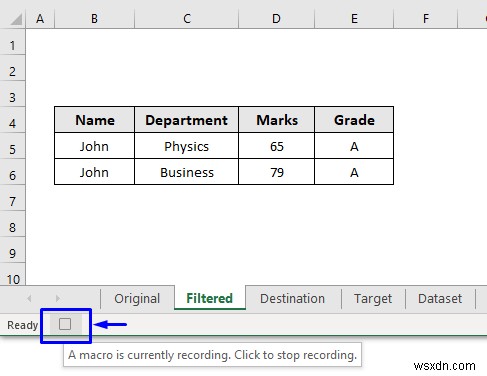The width and height of the screenshot is (487, 376).
Task: Click the Name header cell
Action: click(95, 120)
